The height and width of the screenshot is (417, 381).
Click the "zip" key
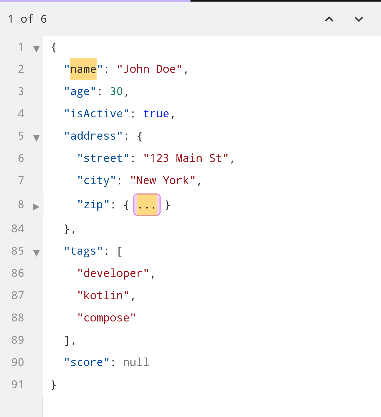click(93, 205)
